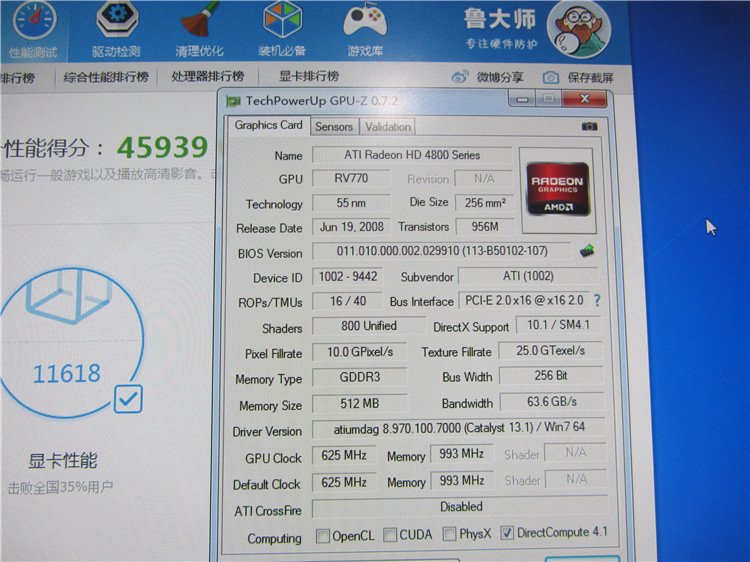Toggle the CUDA checkbox
The height and width of the screenshot is (562, 750).
tap(390, 535)
